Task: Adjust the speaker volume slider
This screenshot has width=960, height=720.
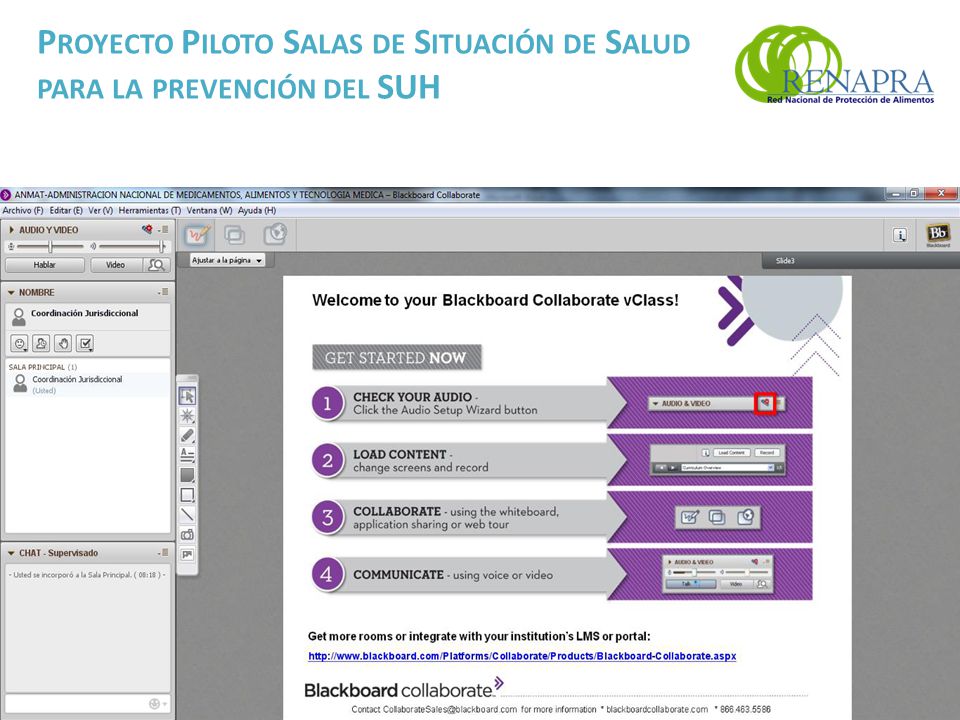Action: point(132,247)
